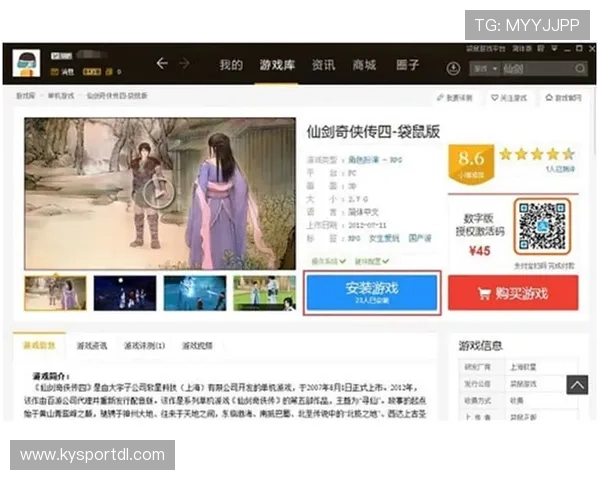
Task: Open the 资讯 tab
Action: coord(323,65)
